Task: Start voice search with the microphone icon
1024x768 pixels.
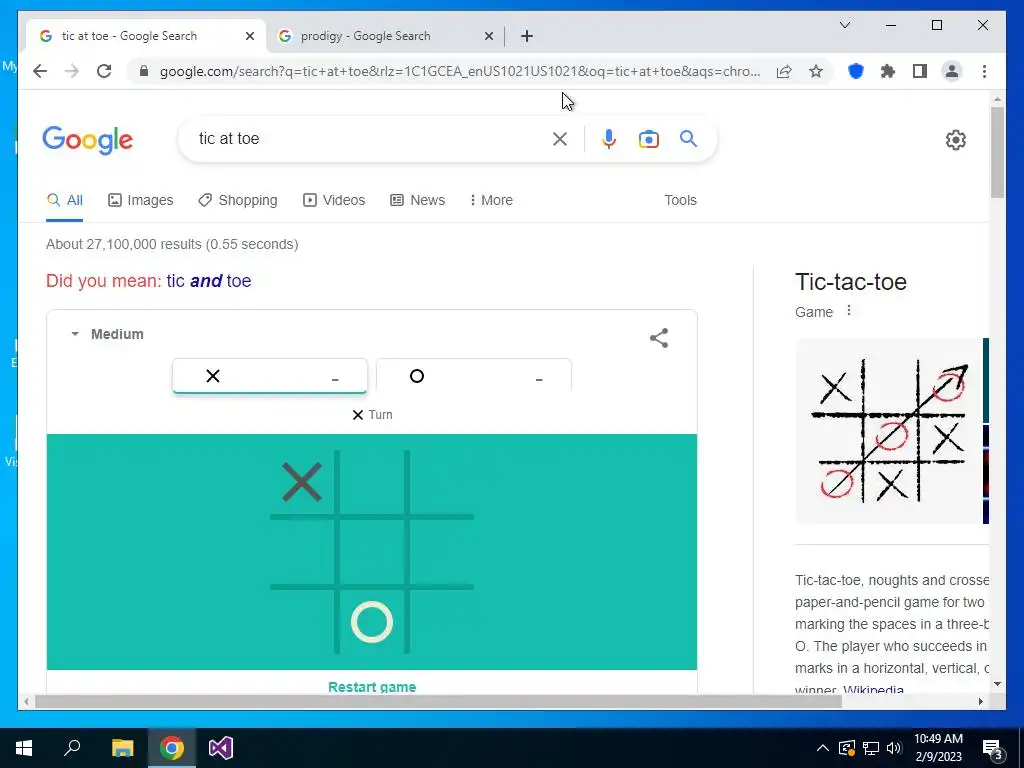Action: point(609,138)
